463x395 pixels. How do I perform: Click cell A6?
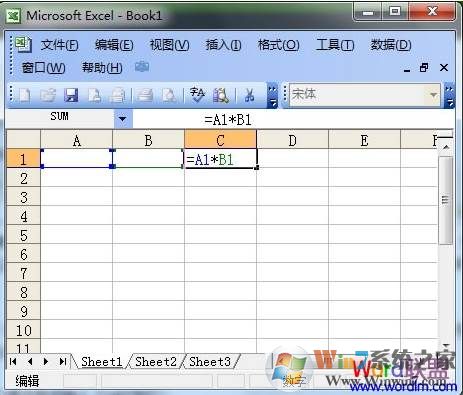(x=77, y=254)
